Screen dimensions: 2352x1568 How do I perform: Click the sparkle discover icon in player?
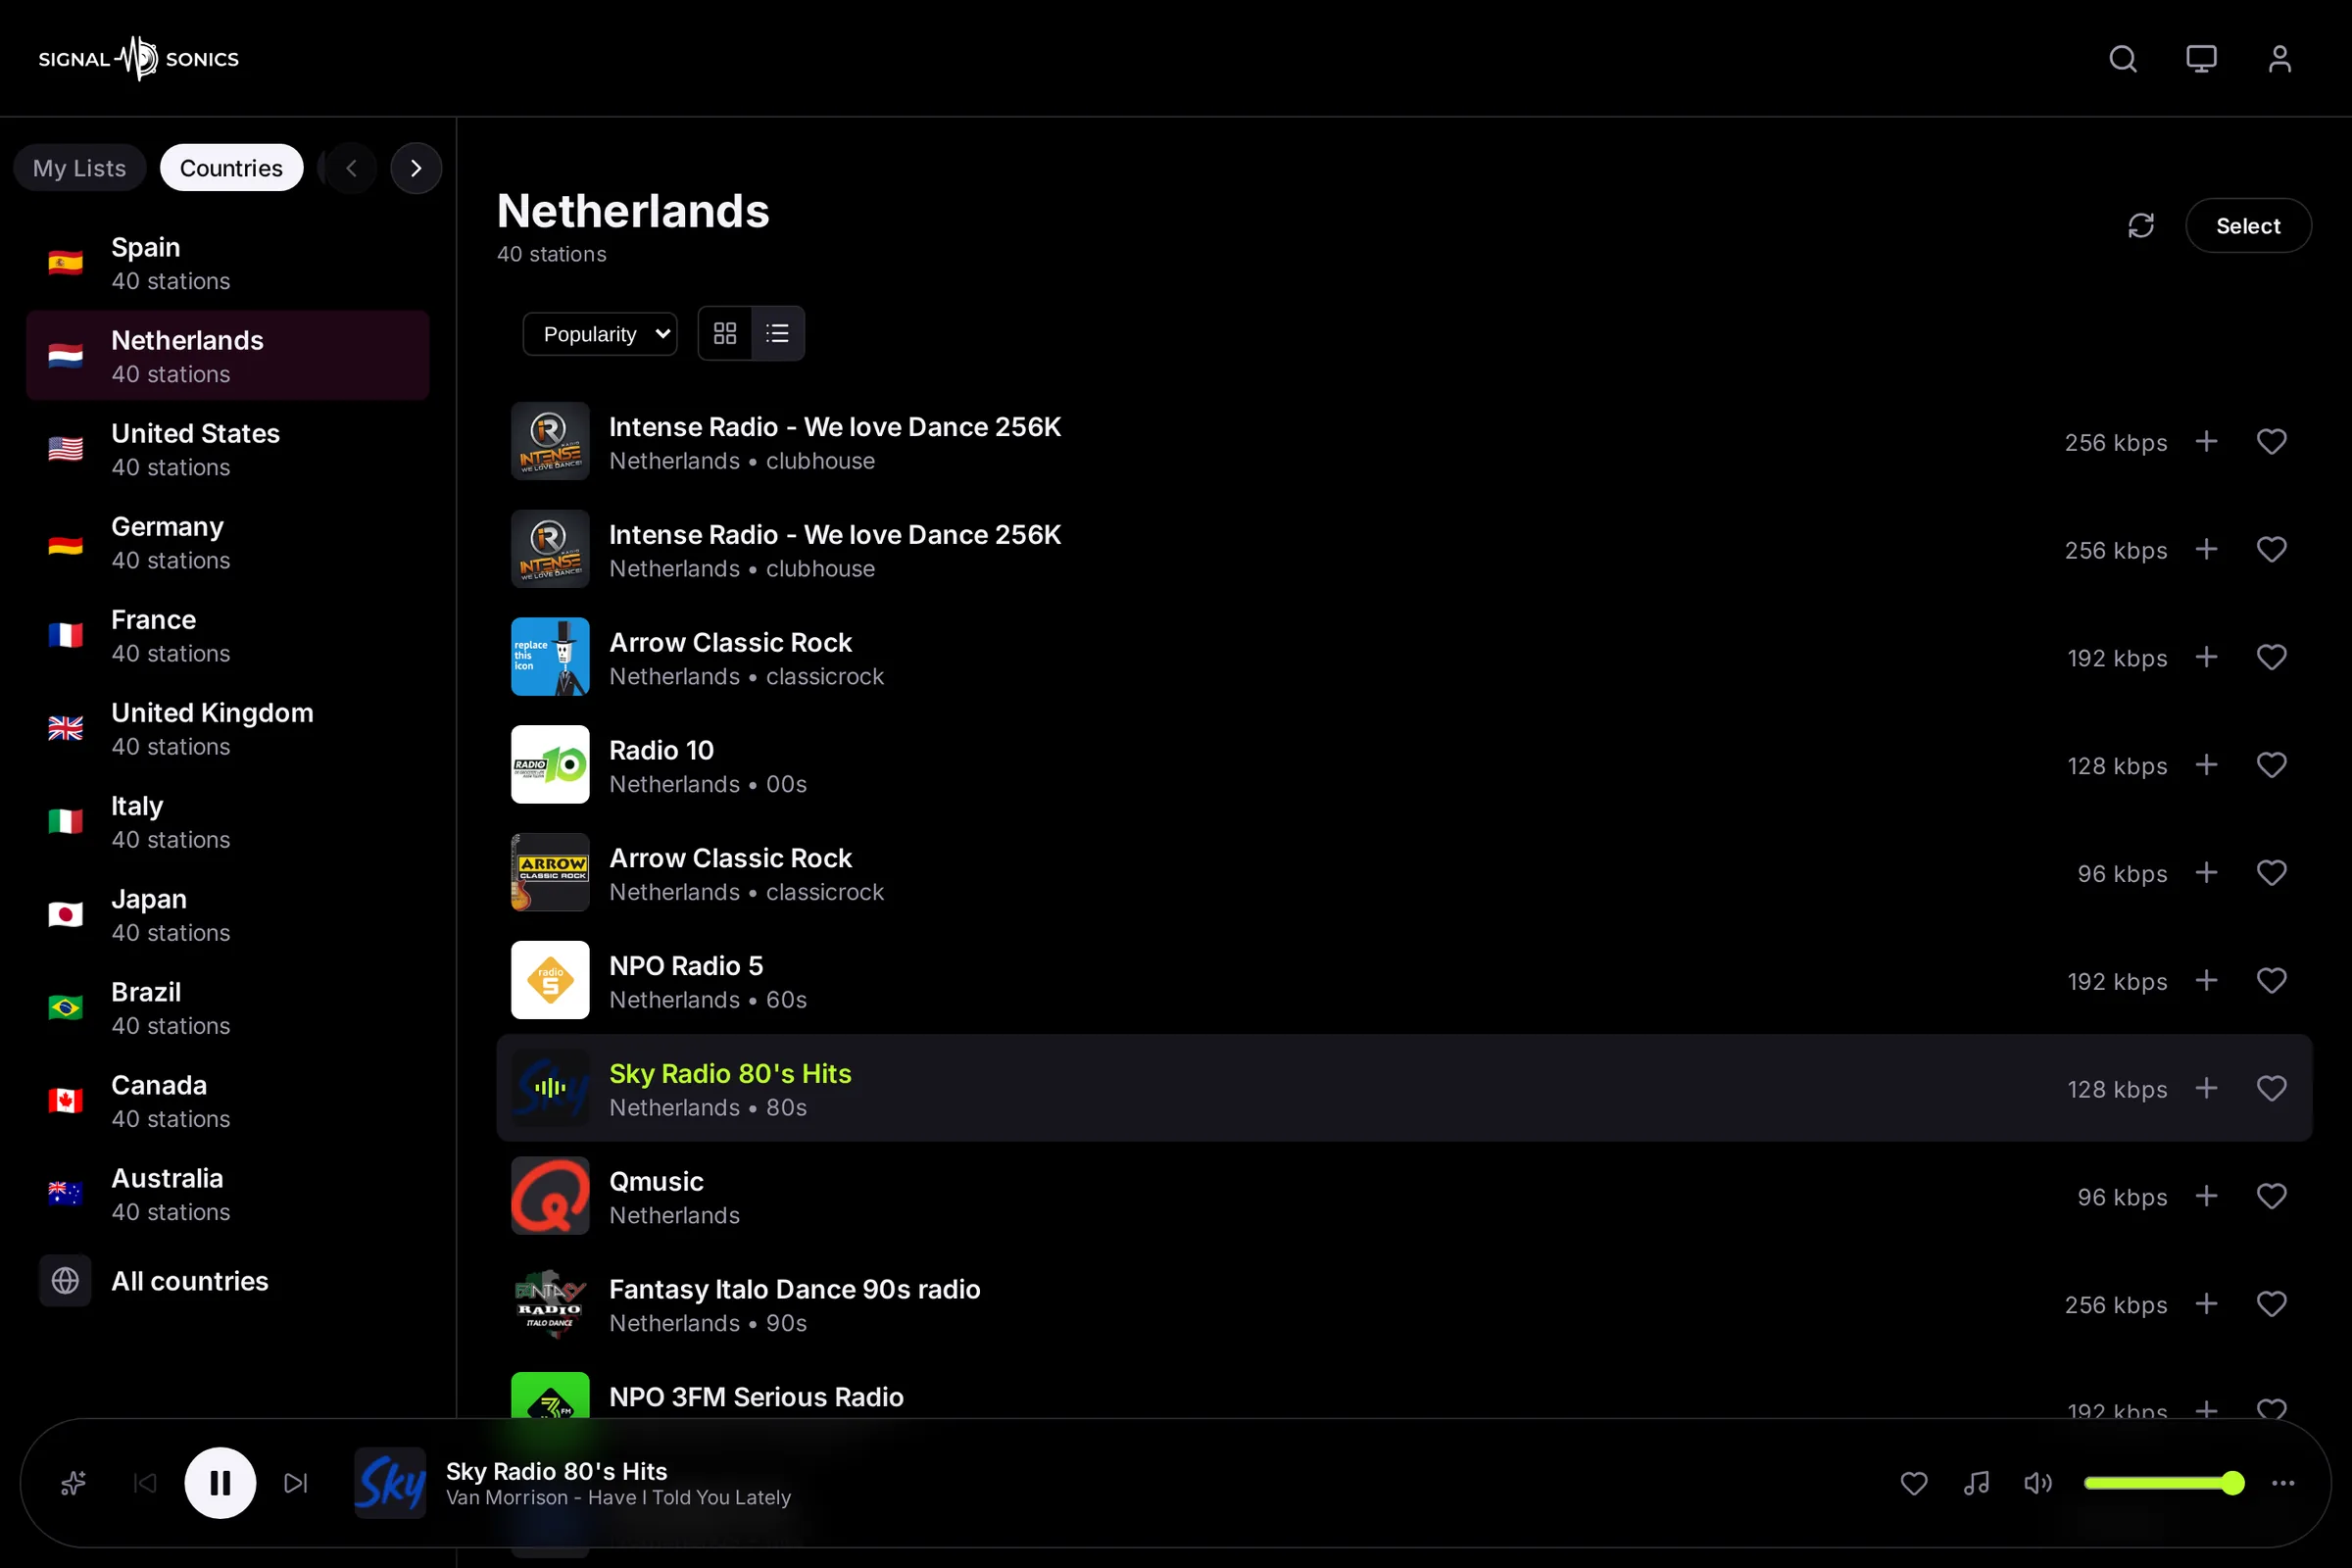73,1483
